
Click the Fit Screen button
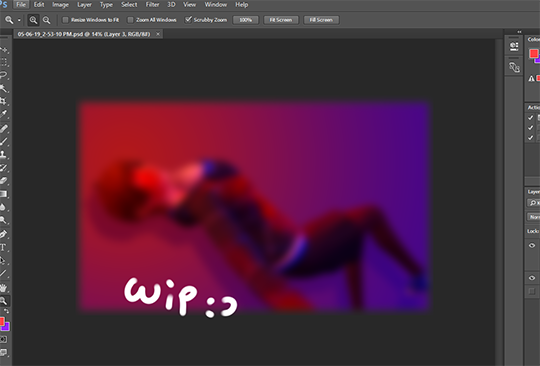(x=281, y=20)
